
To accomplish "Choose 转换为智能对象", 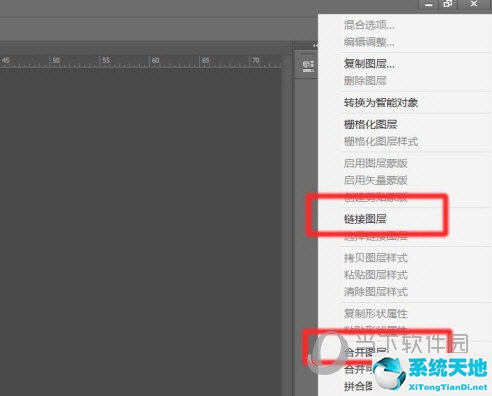I will point(381,102).
